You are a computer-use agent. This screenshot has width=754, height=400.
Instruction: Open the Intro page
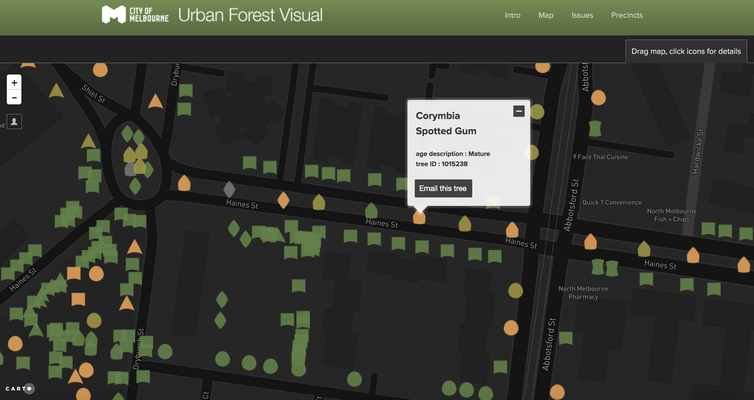click(x=512, y=16)
